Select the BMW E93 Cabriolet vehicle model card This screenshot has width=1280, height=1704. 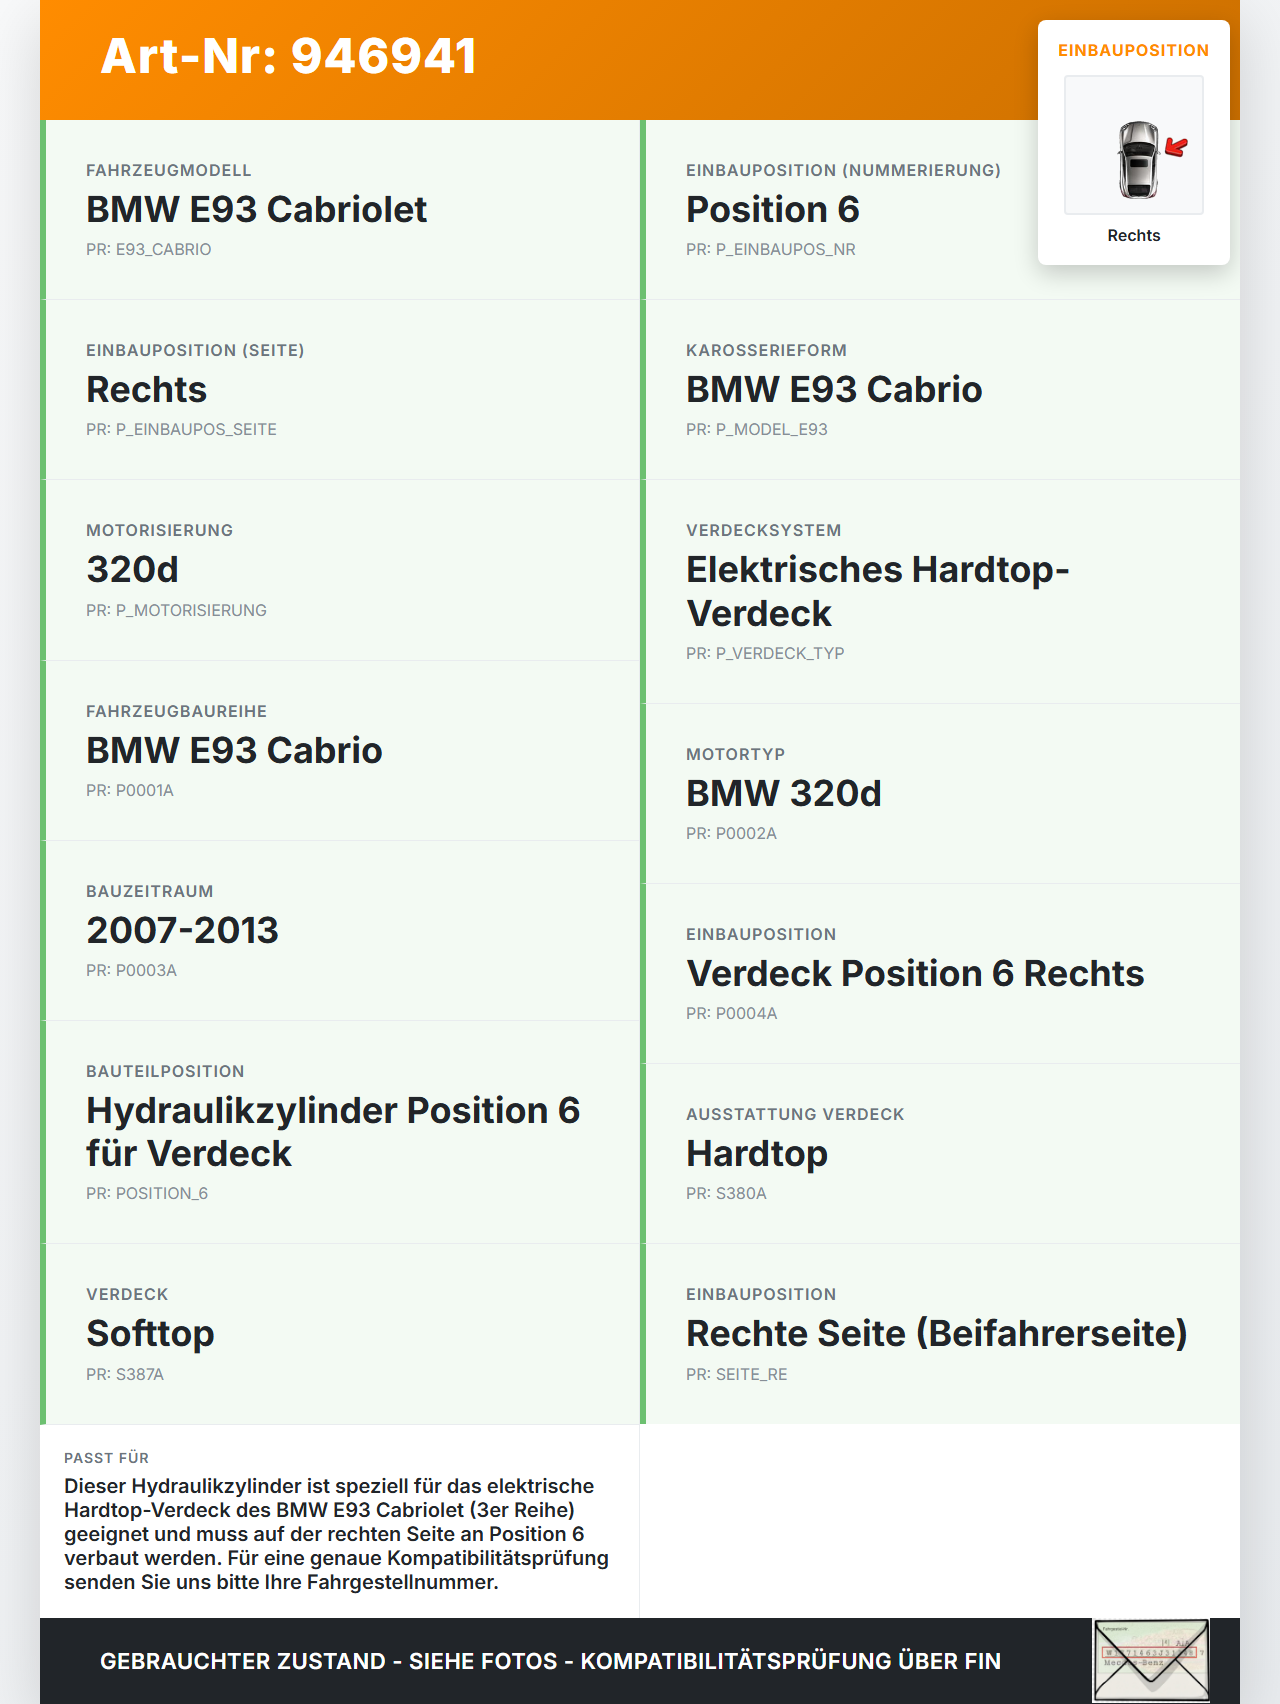[340, 210]
